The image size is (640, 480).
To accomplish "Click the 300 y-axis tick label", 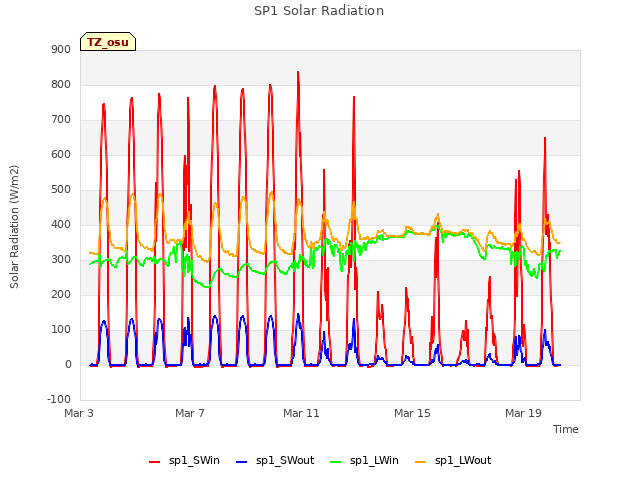I will point(61,260).
